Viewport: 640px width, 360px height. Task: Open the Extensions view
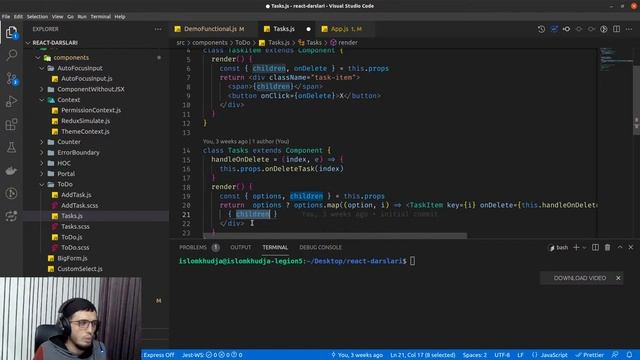11,124
